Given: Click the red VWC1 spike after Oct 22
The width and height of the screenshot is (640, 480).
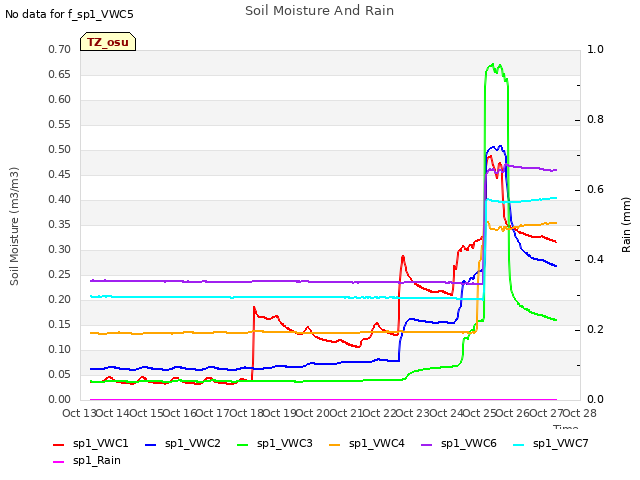Looking at the screenshot, I should coord(403,256).
